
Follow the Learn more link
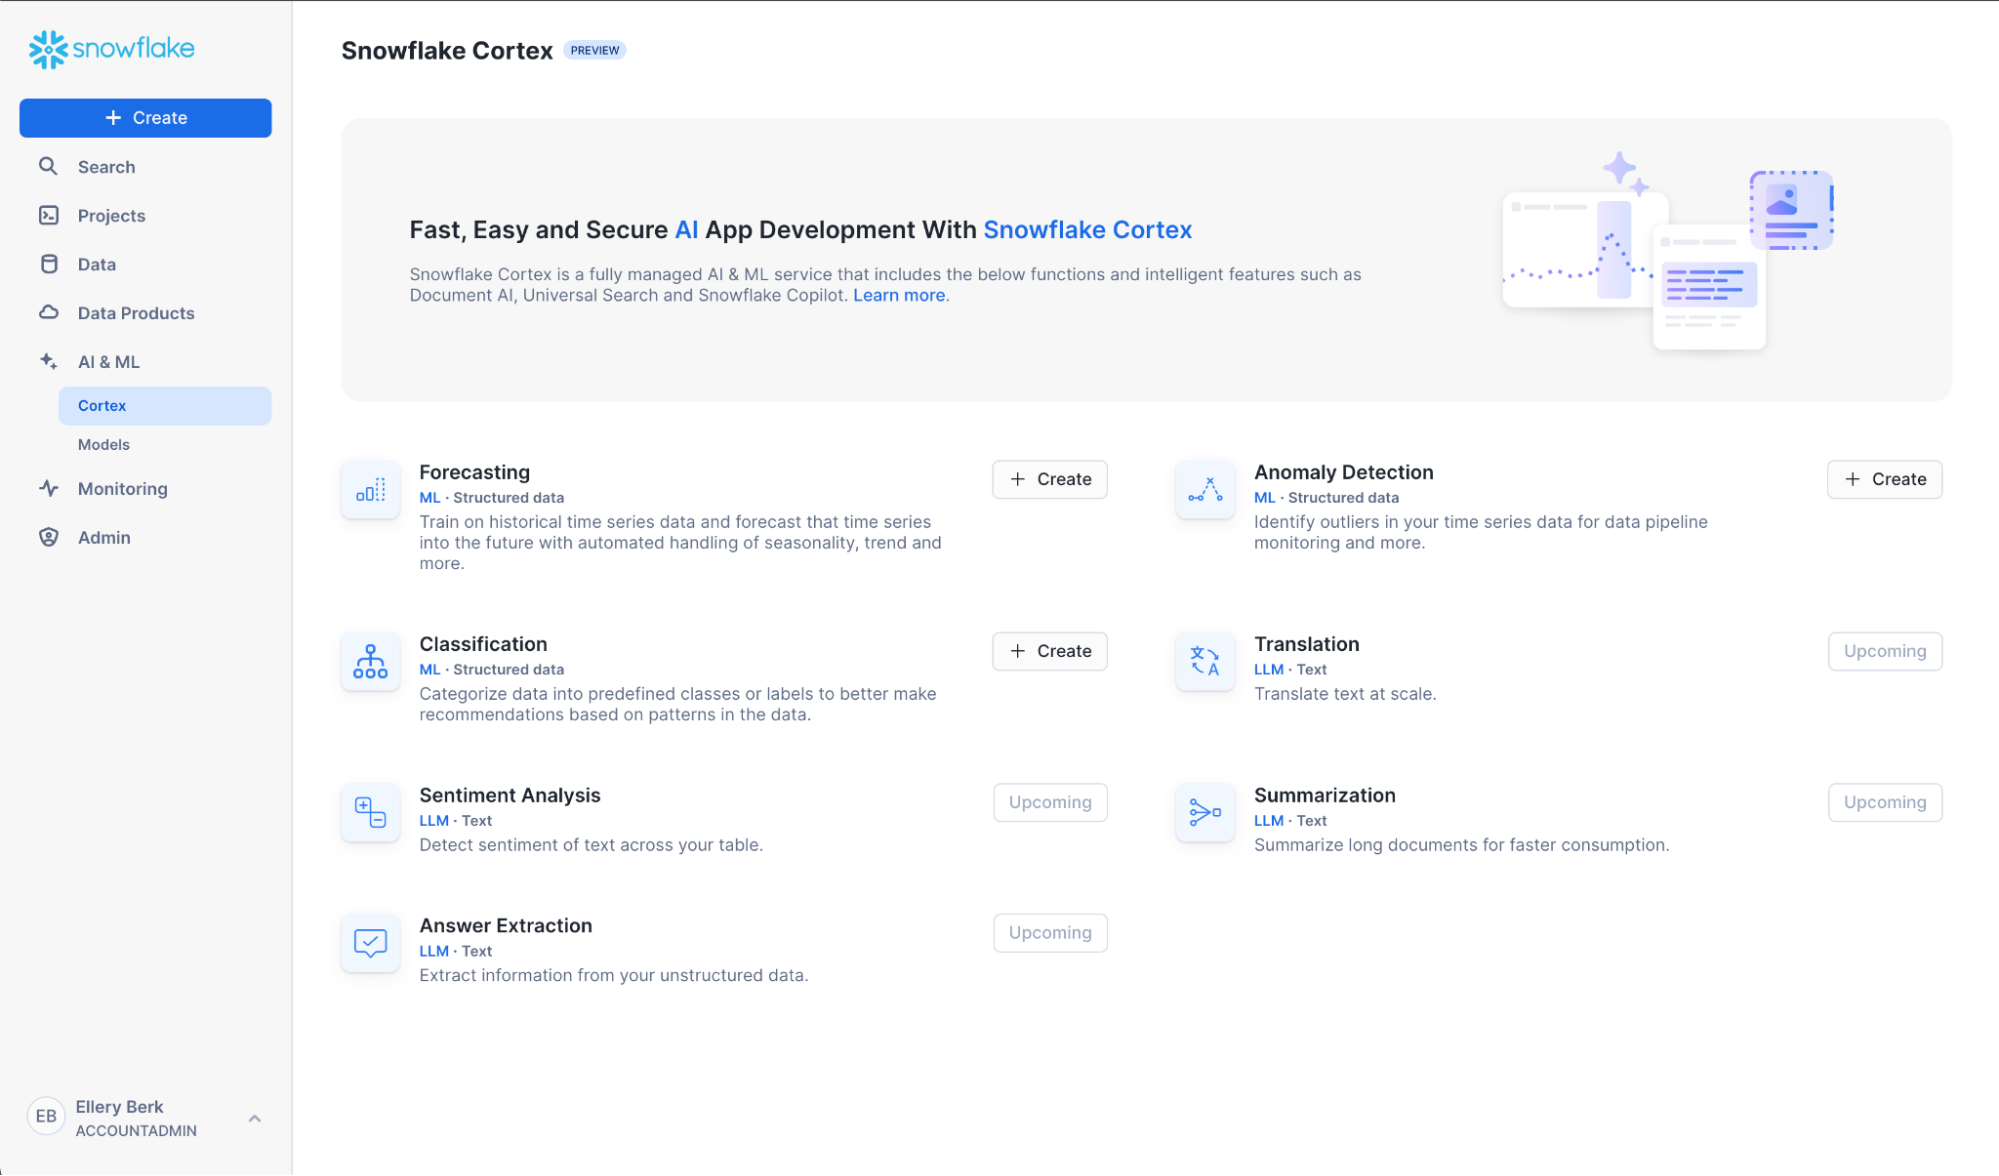(898, 296)
